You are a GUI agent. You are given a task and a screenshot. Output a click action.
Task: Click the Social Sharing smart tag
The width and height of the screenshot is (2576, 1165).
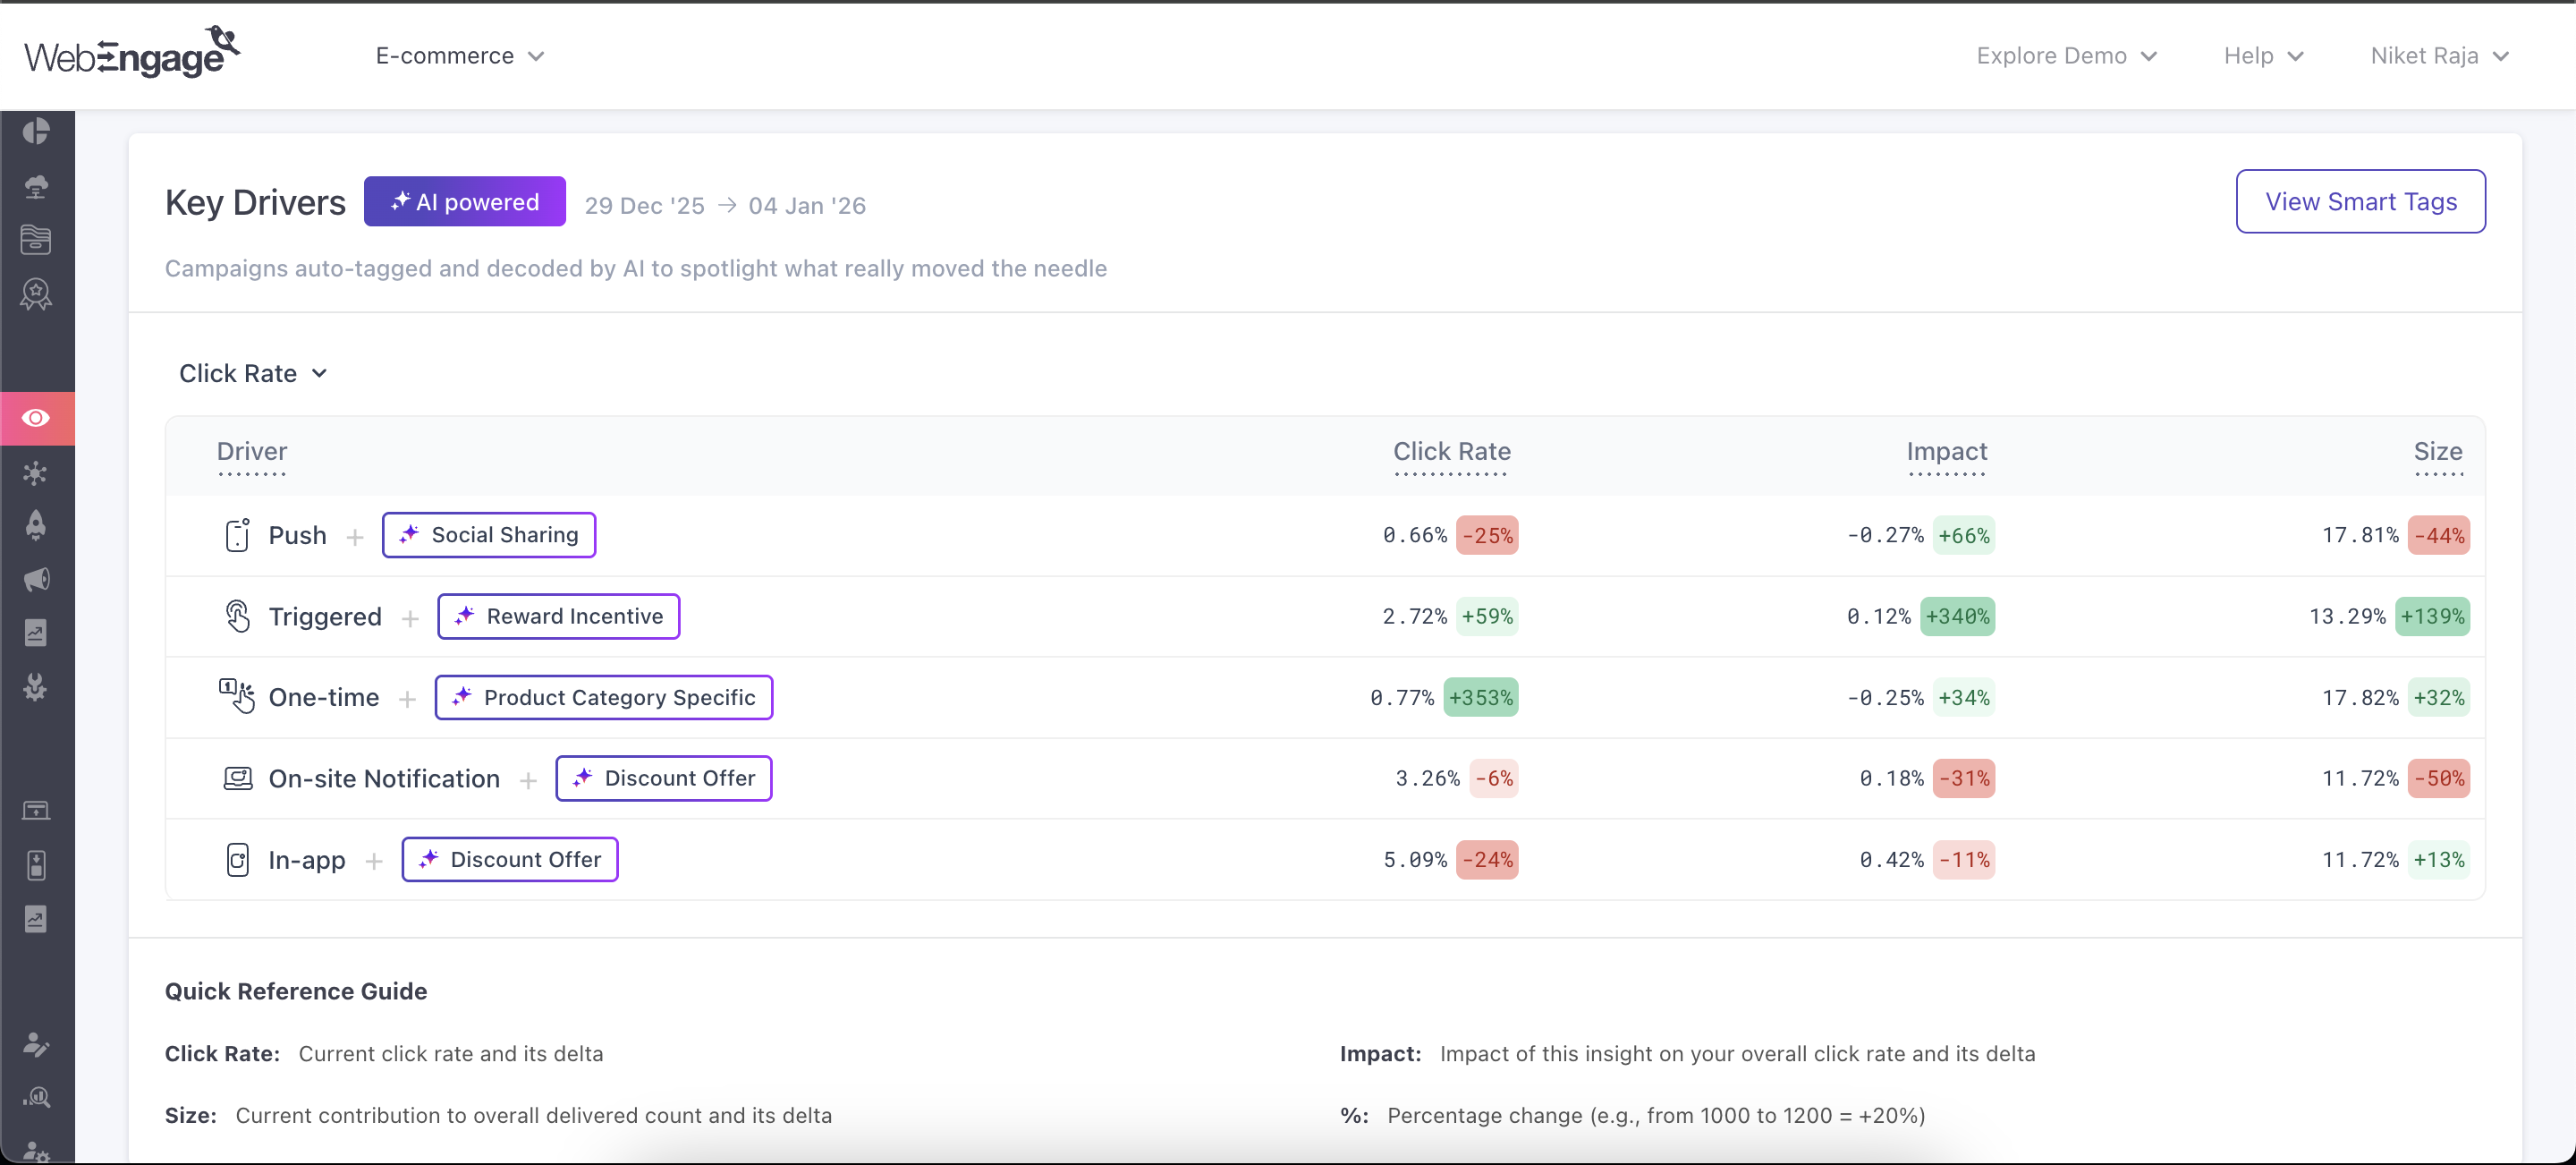(x=489, y=535)
